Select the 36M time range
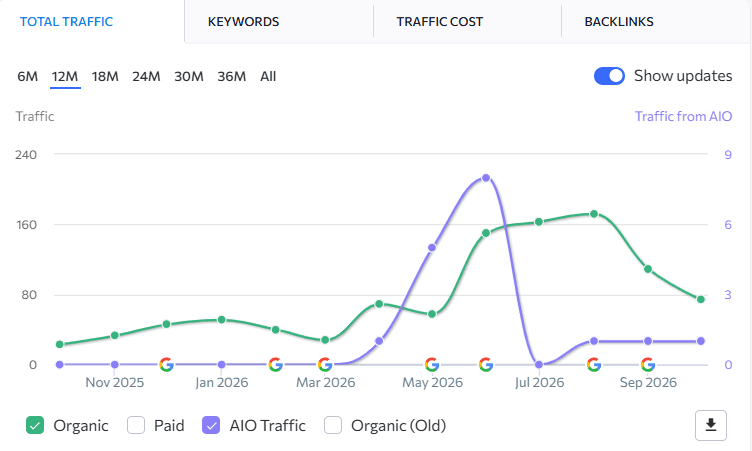Screen dimensions: 752x451 tap(232, 76)
